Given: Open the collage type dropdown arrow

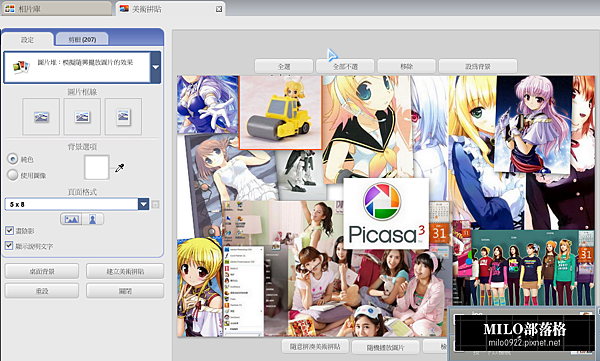Looking at the screenshot, I should pyautogui.click(x=155, y=67).
